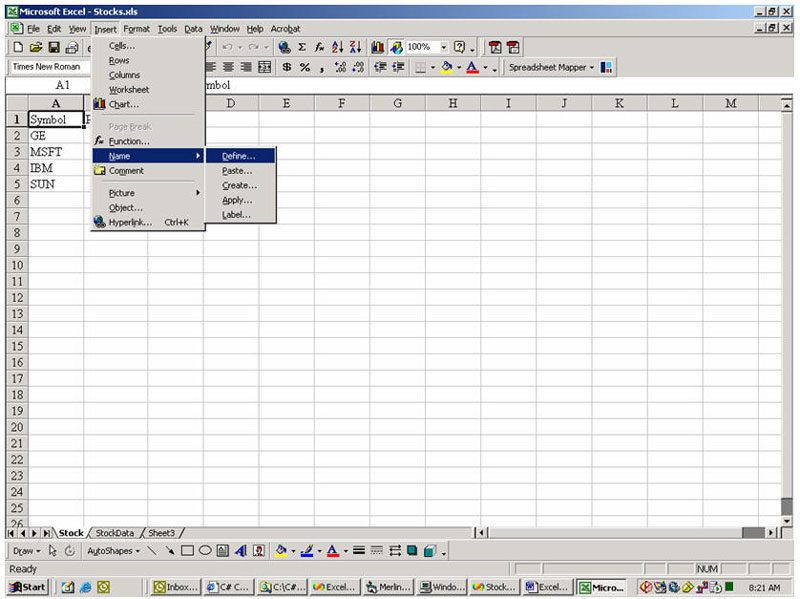
Task: Open the Spreadsheet Mapper dropdown
Action: (592, 67)
